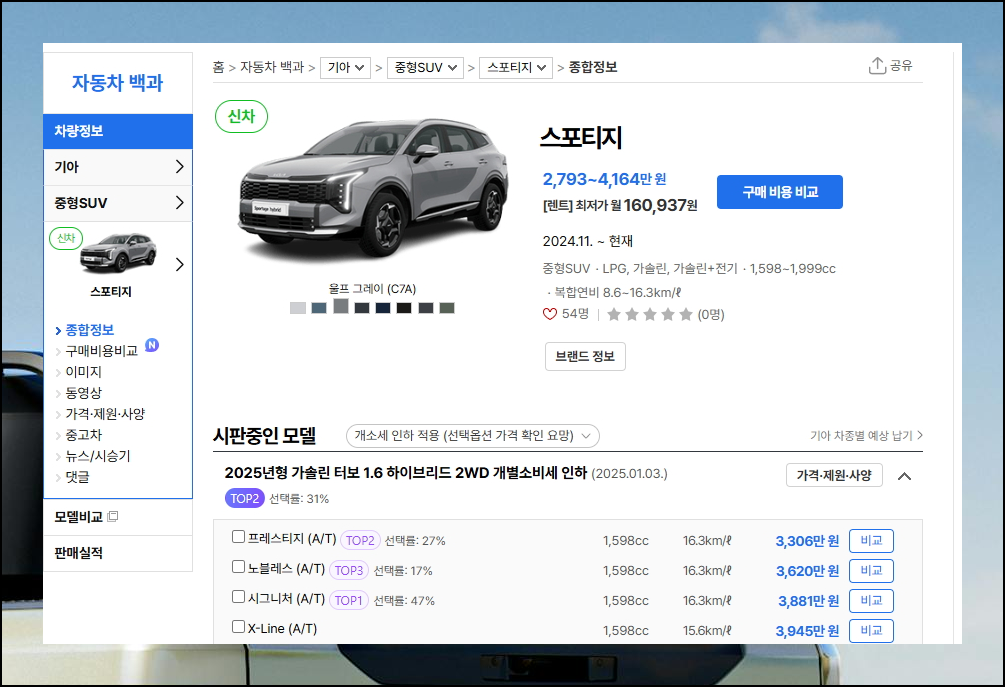Click the 구매 비용 비교 button
This screenshot has width=1005, height=687.
coord(780,192)
